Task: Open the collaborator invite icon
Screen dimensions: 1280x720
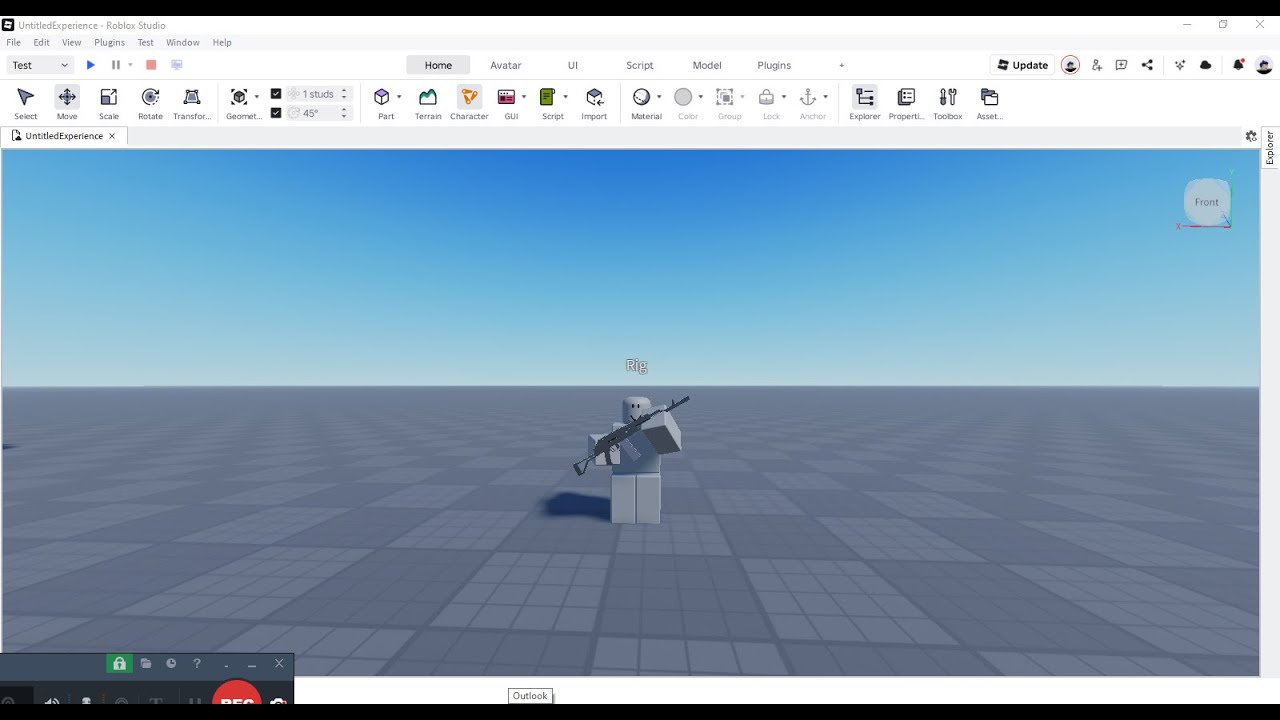Action: [1096, 65]
